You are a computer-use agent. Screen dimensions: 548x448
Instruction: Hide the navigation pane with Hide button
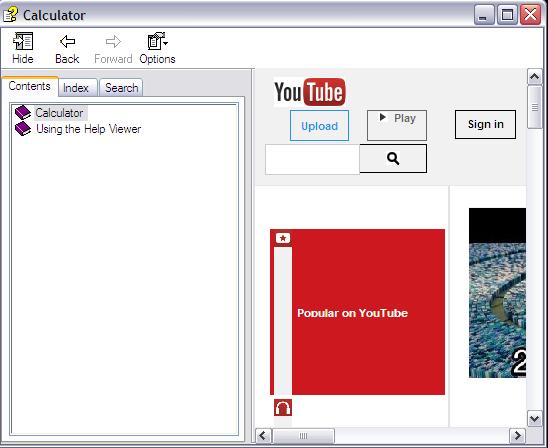tap(23, 48)
